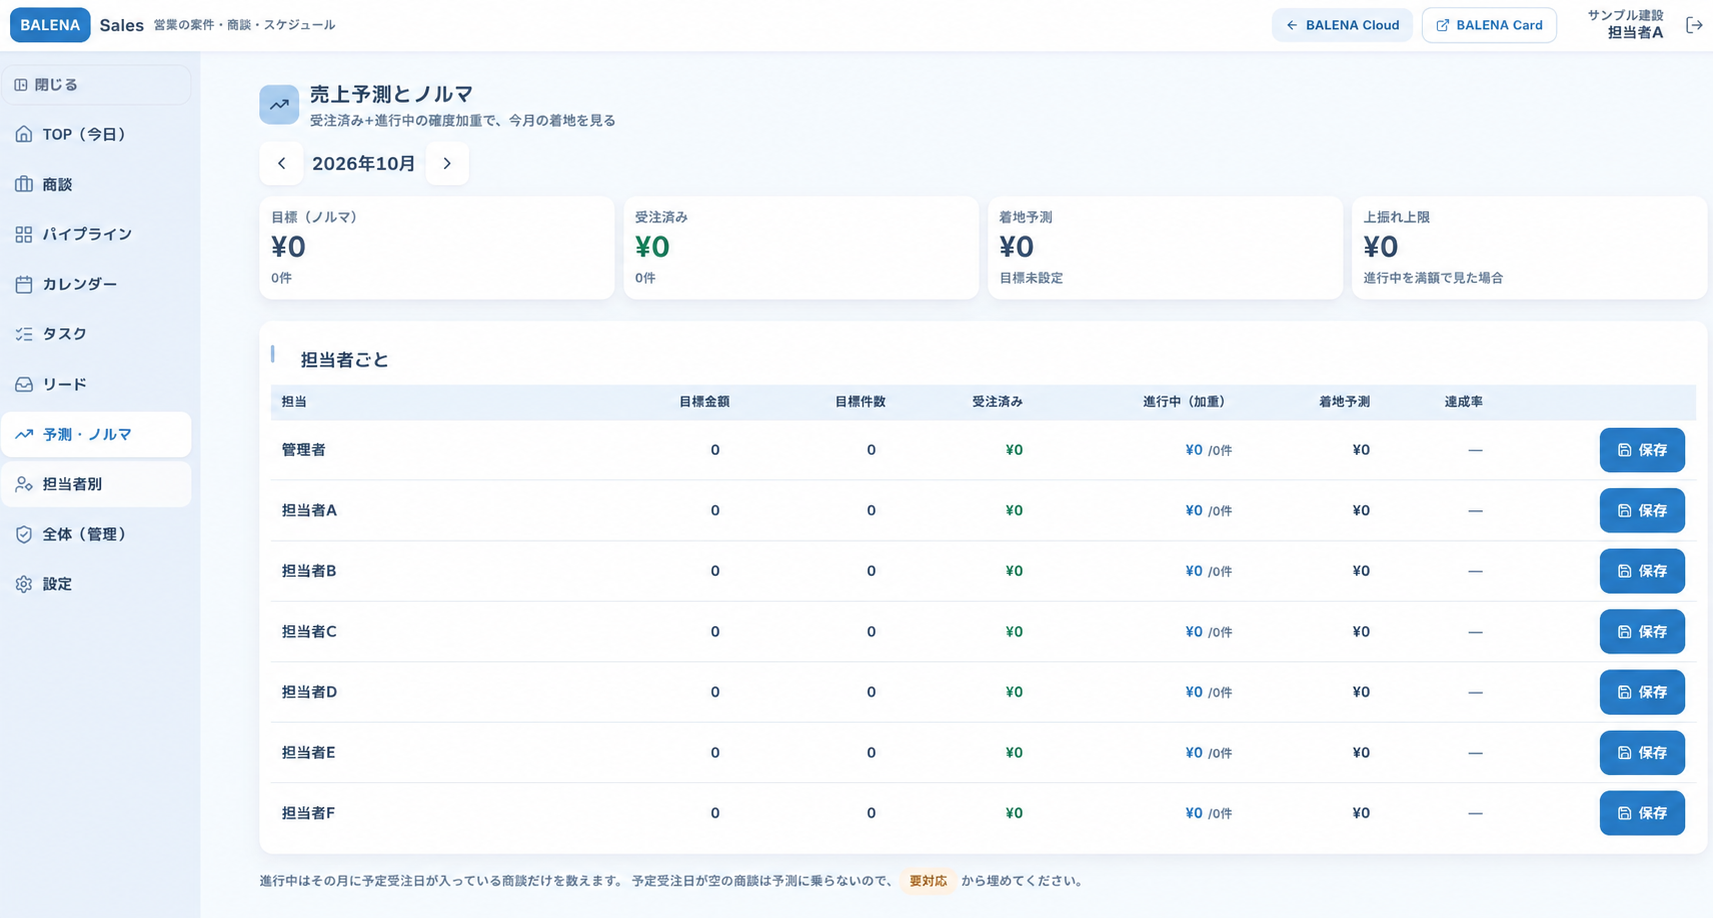1713x918 pixels.
Task: Click the logout icon at top right
Action: point(1694,25)
